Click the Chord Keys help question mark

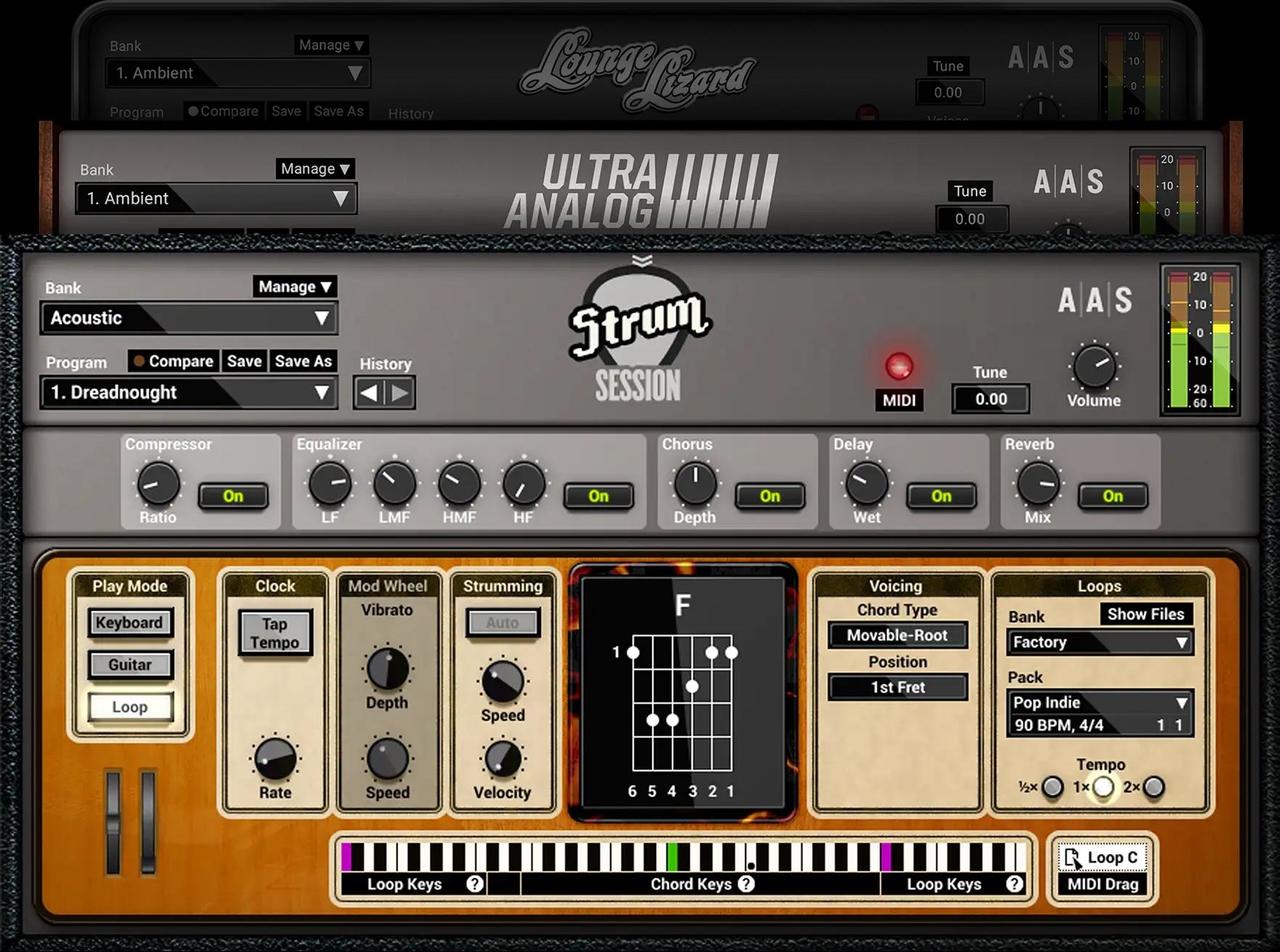[x=746, y=884]
